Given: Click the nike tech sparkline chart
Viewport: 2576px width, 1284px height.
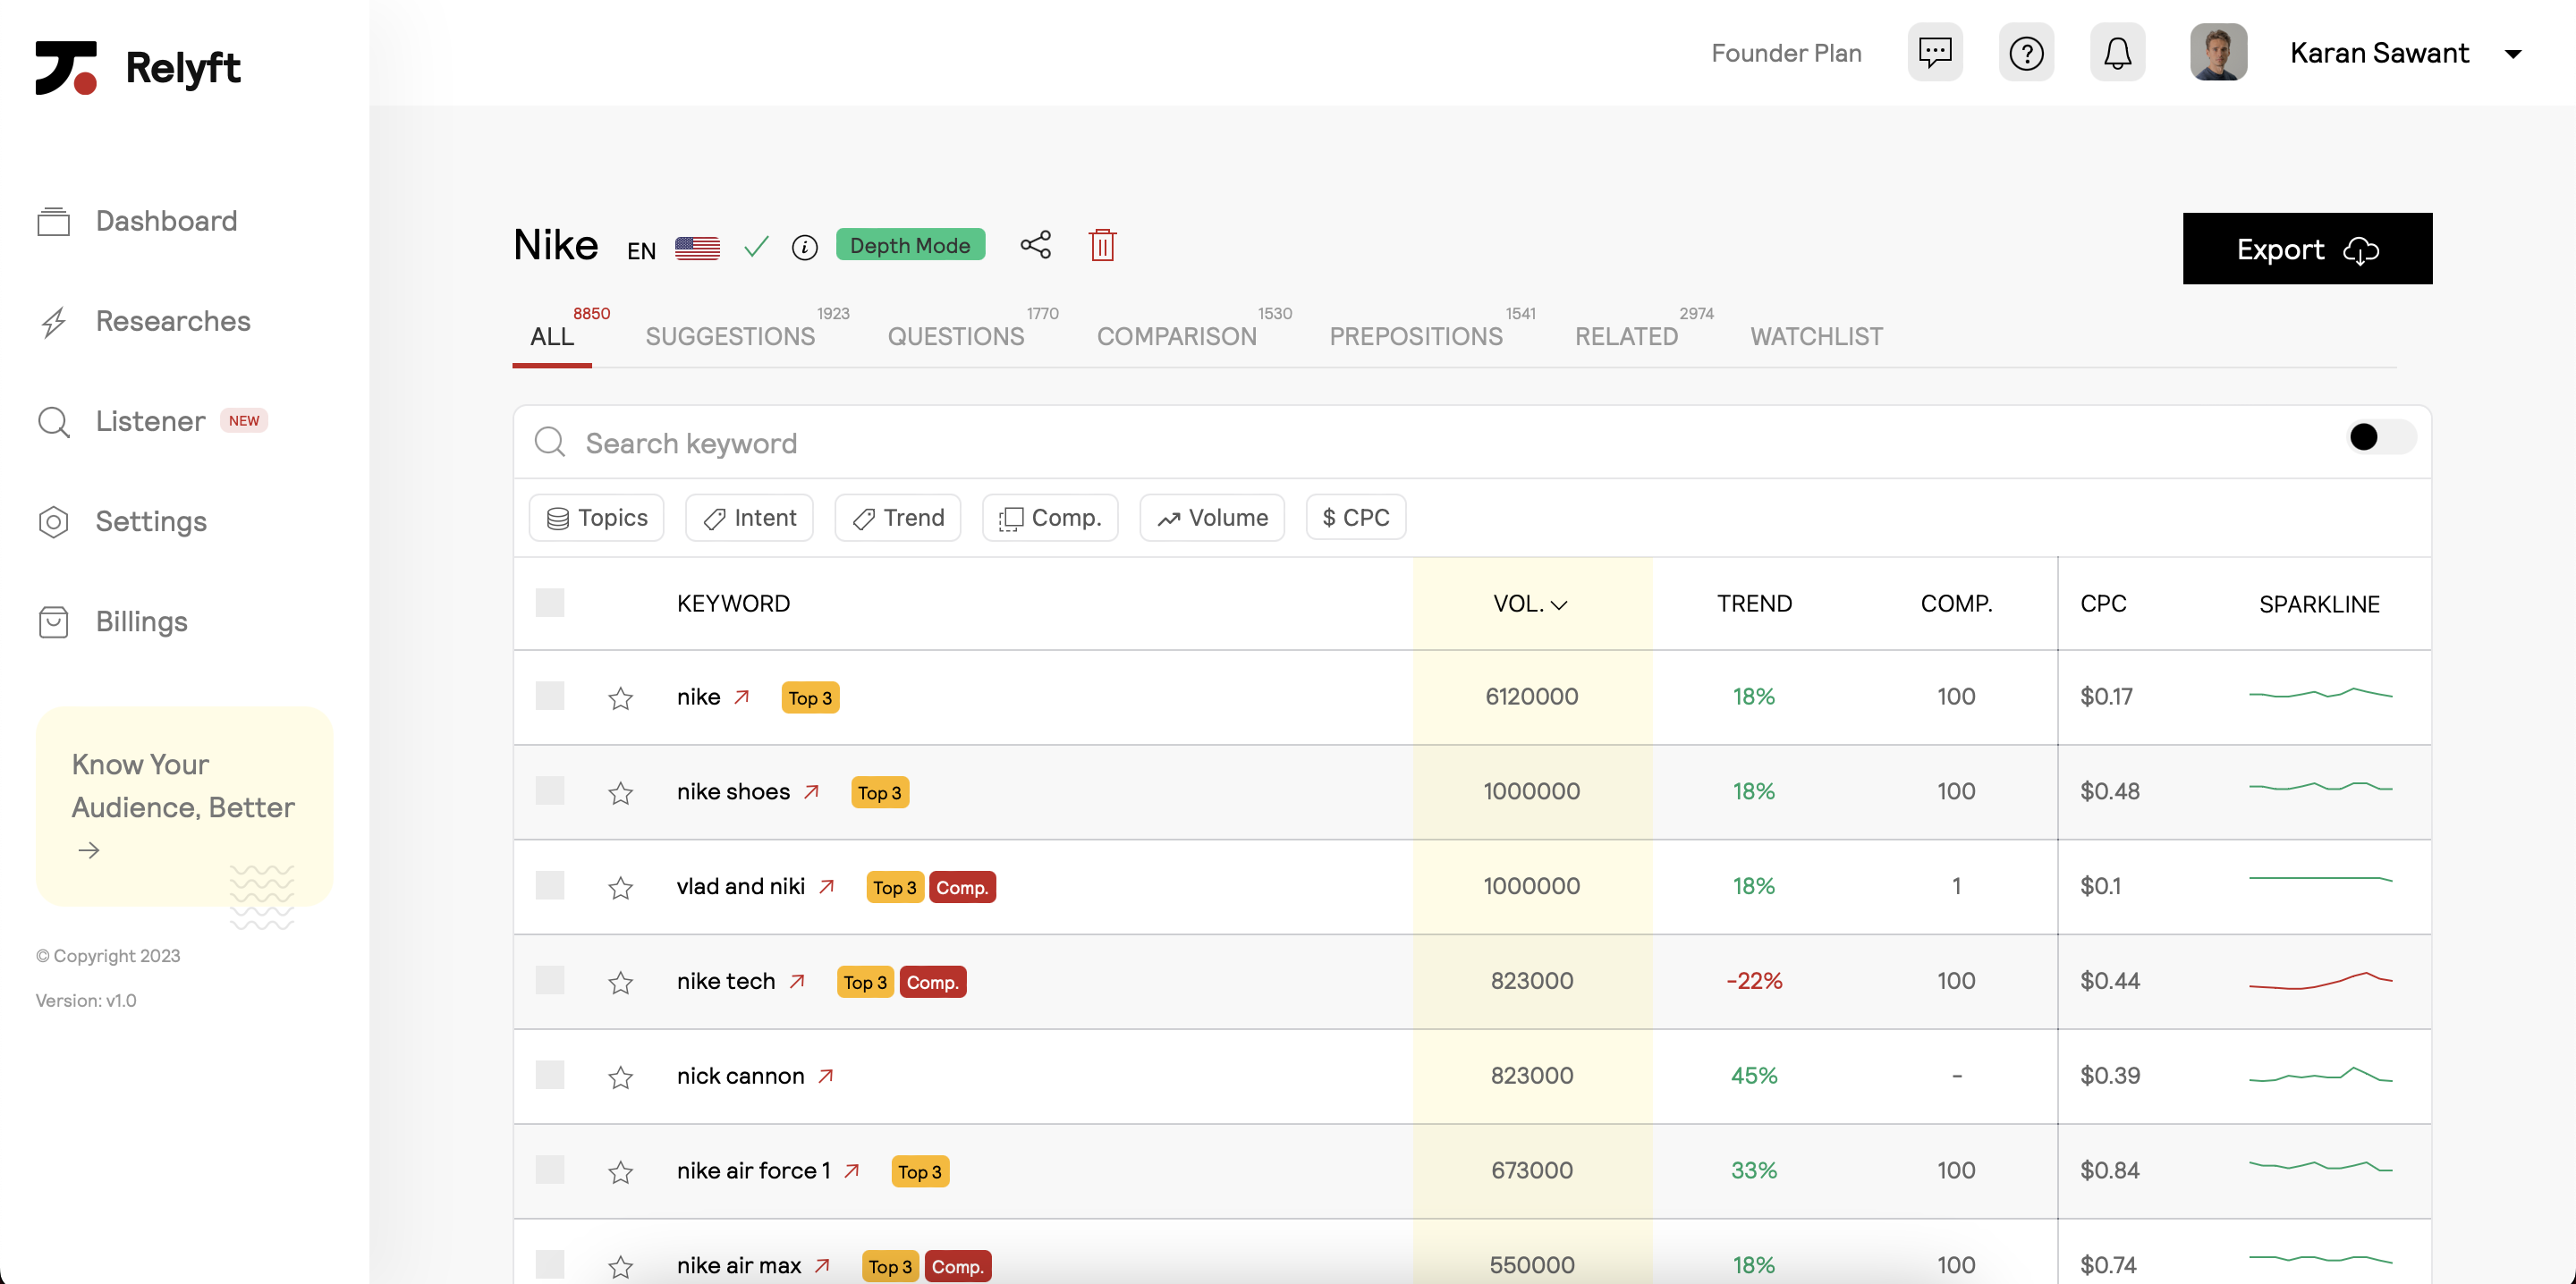Looking at the screenshot, I should (x=2319, y=980).
